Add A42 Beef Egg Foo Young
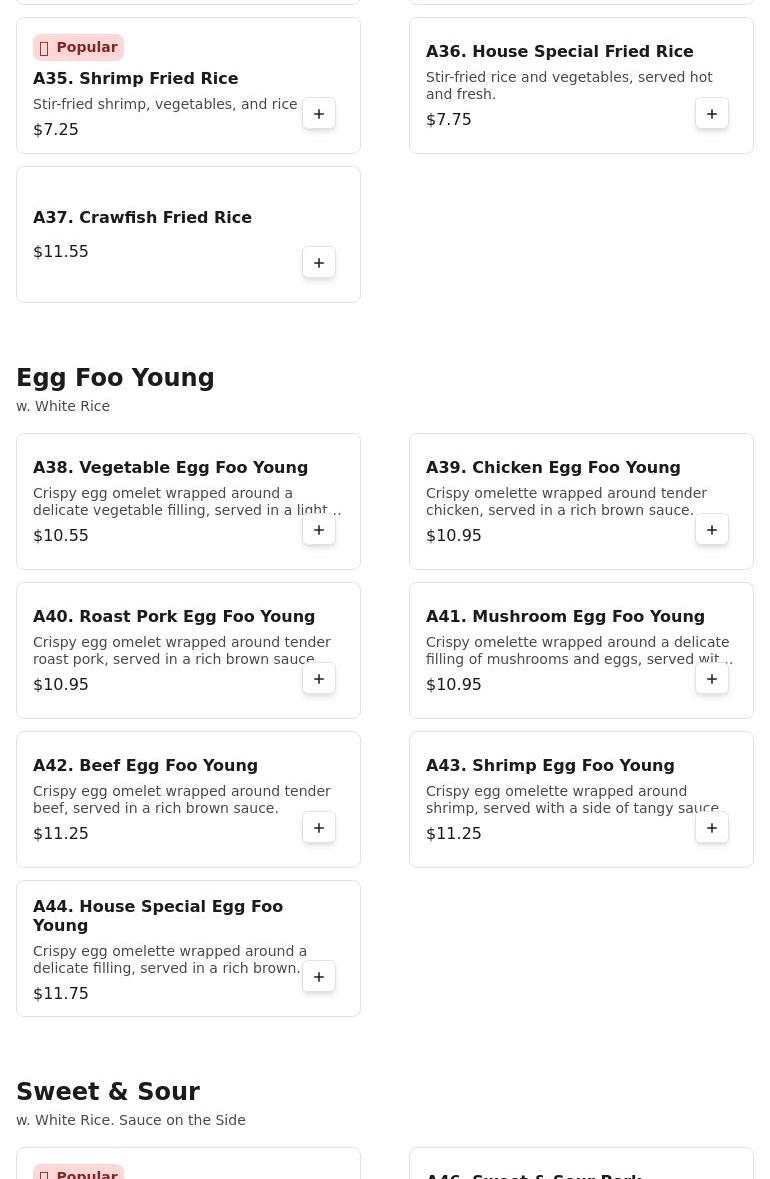Image resolution: width=770 pixels, height=1179 pixels. (x=319, y=827)
